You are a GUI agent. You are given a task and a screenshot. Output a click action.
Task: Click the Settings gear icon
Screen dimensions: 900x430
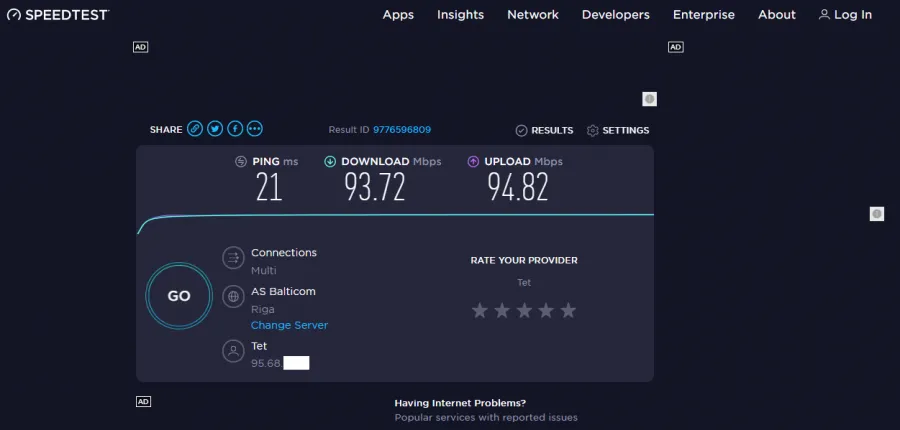coord(592,130)
